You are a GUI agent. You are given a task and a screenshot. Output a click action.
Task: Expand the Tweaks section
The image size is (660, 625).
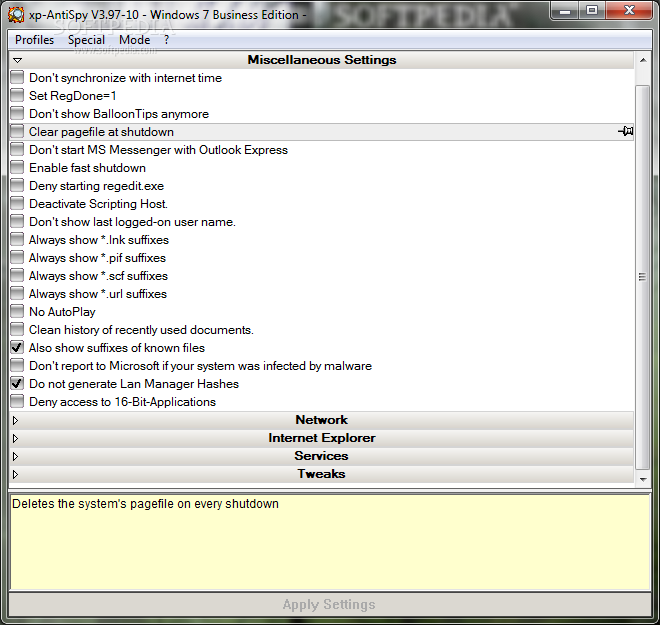click(x=16, y=475)
